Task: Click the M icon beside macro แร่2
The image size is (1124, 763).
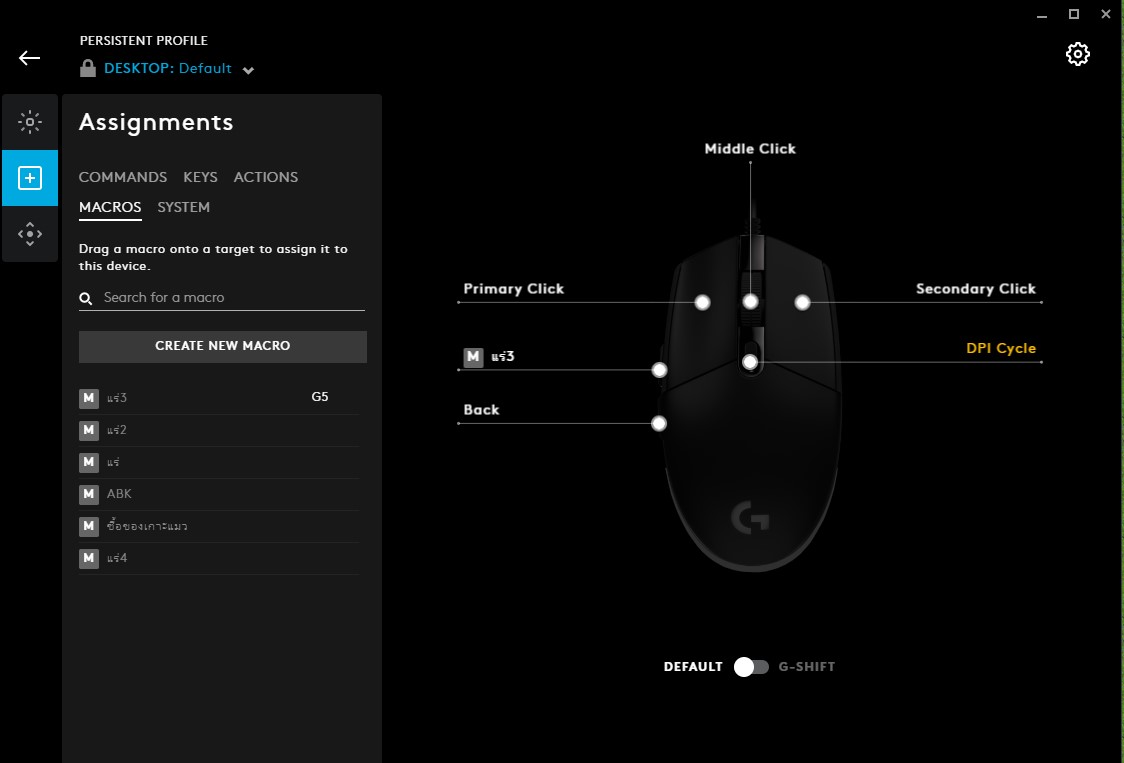Action: [89, 430]
